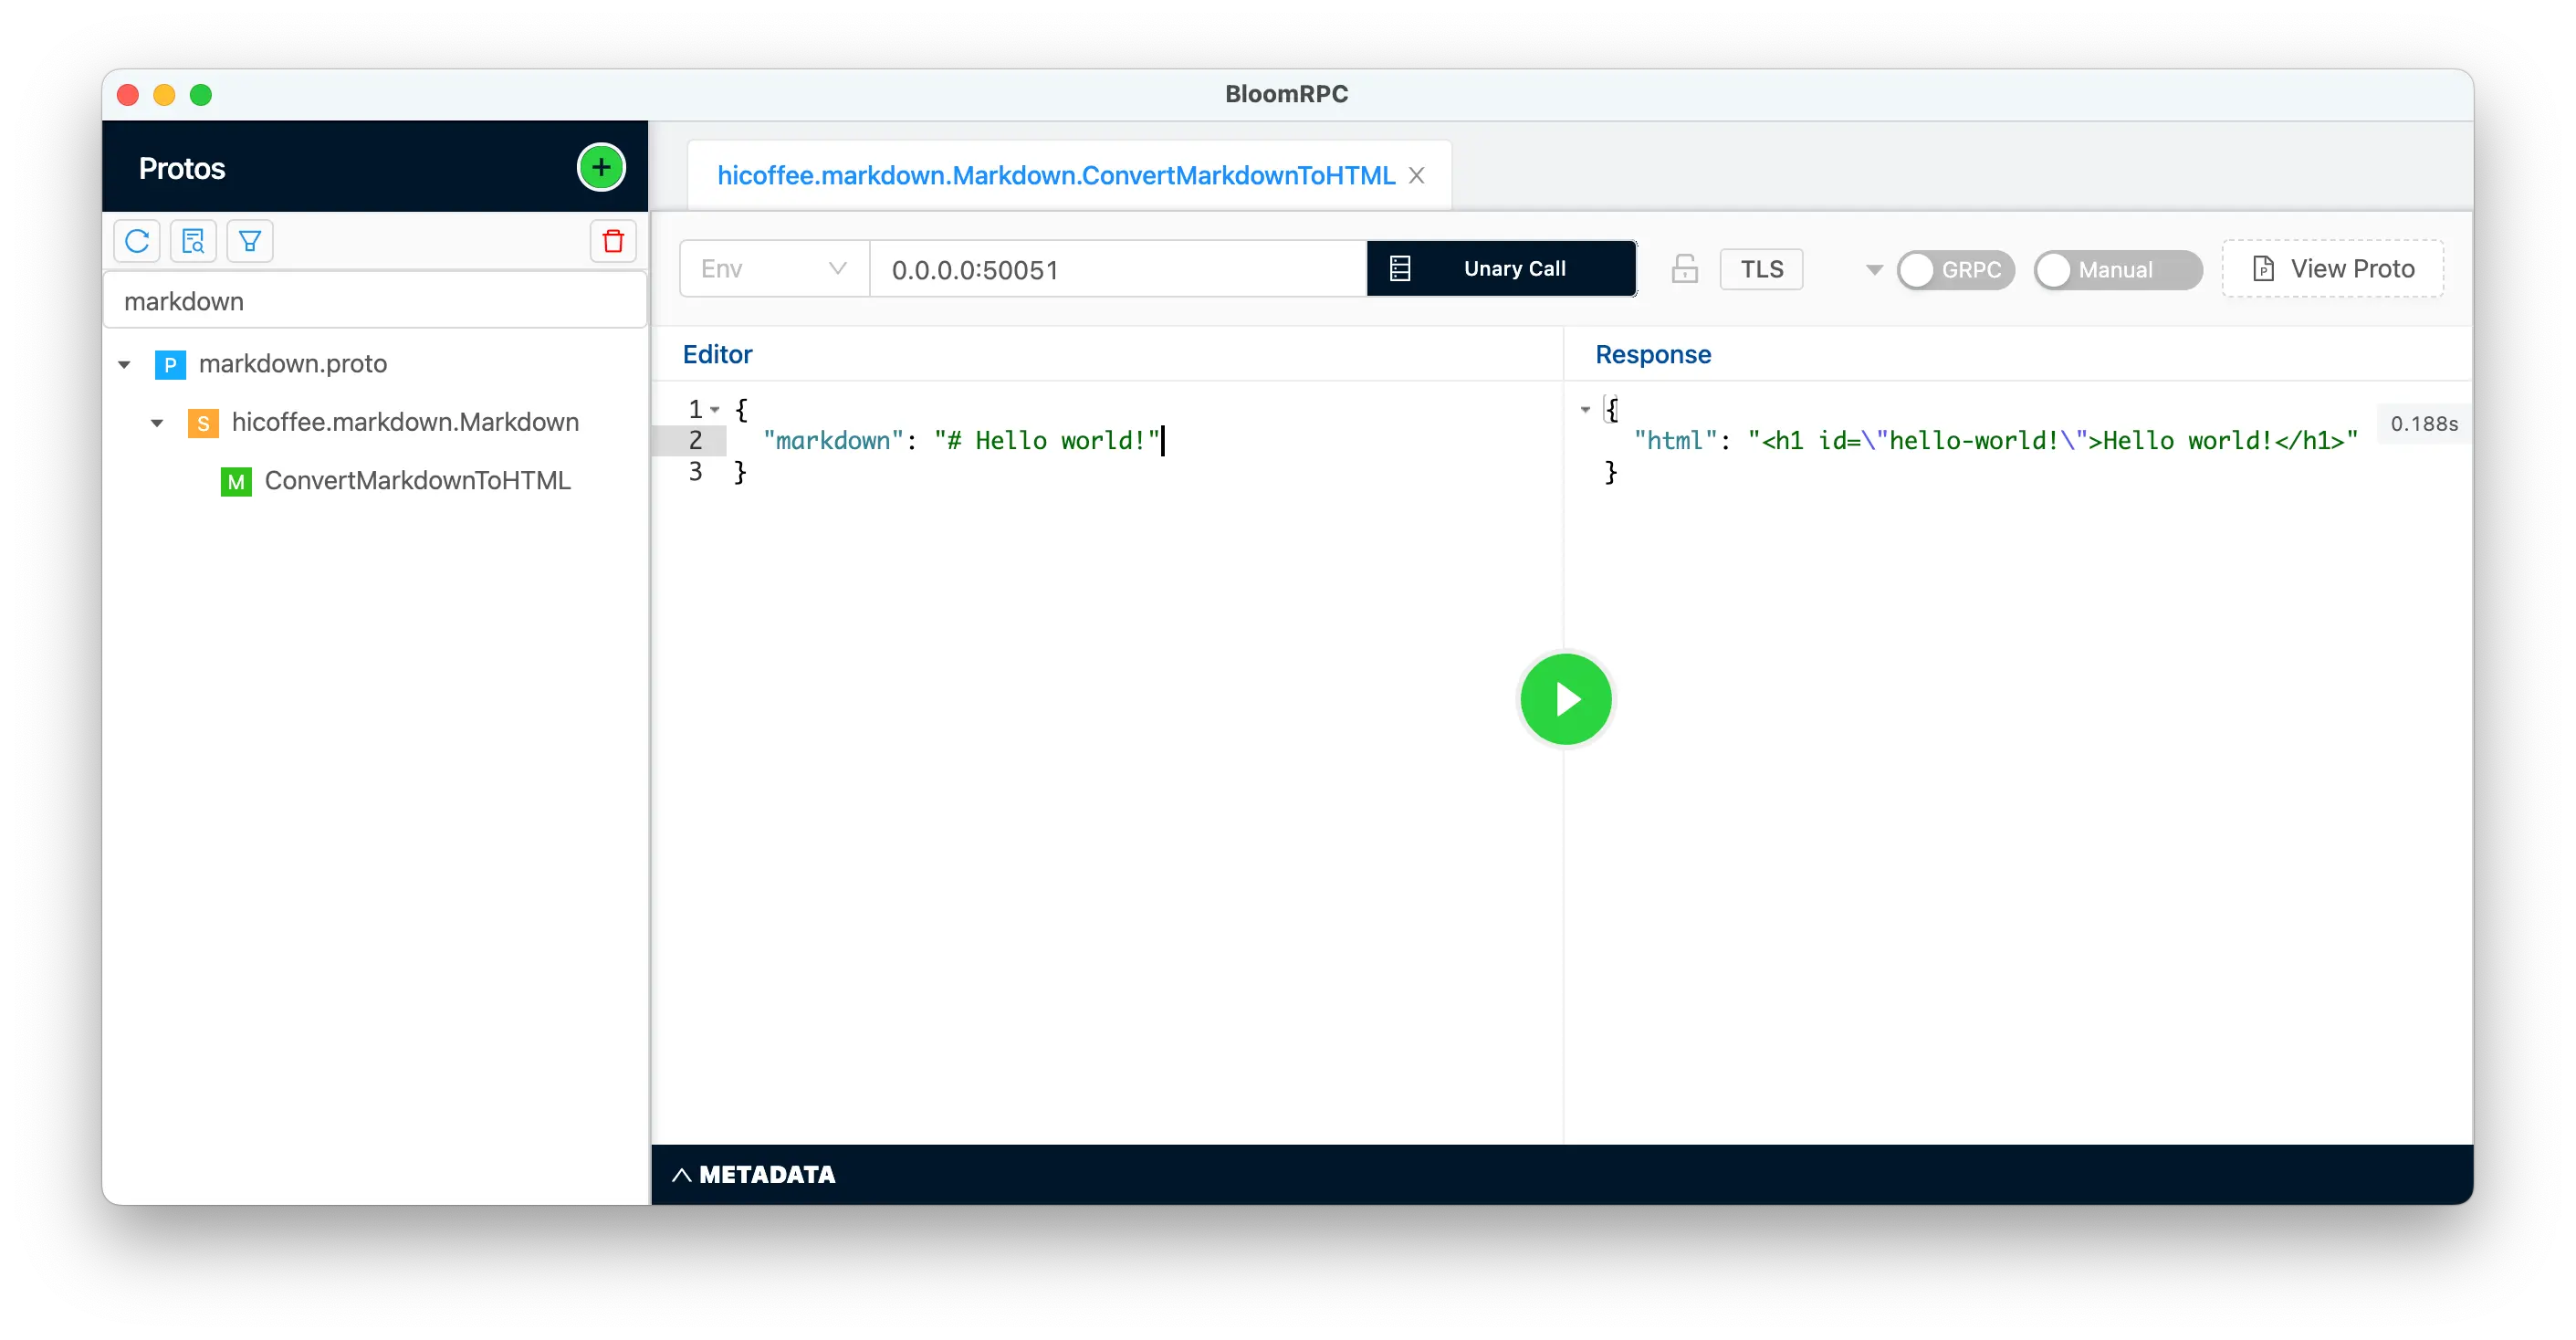
Task: Click the green plus to add a proto file
Action: (x=600, y=167)
